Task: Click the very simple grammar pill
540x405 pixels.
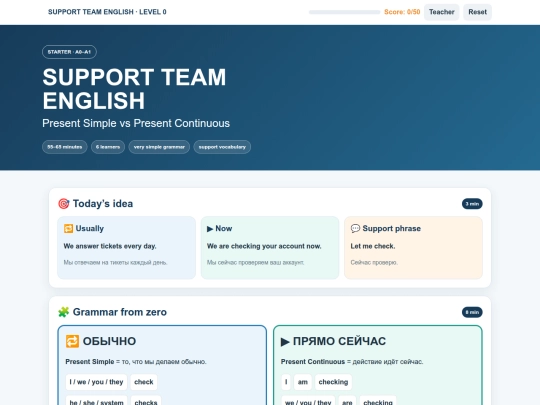Action: click(159, 147)
